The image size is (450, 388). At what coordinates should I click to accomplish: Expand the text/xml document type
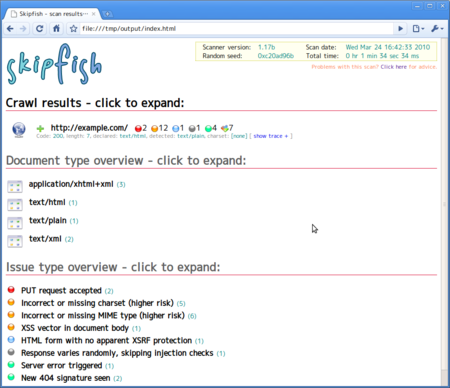pyautogui.click(x=45, y=239)
